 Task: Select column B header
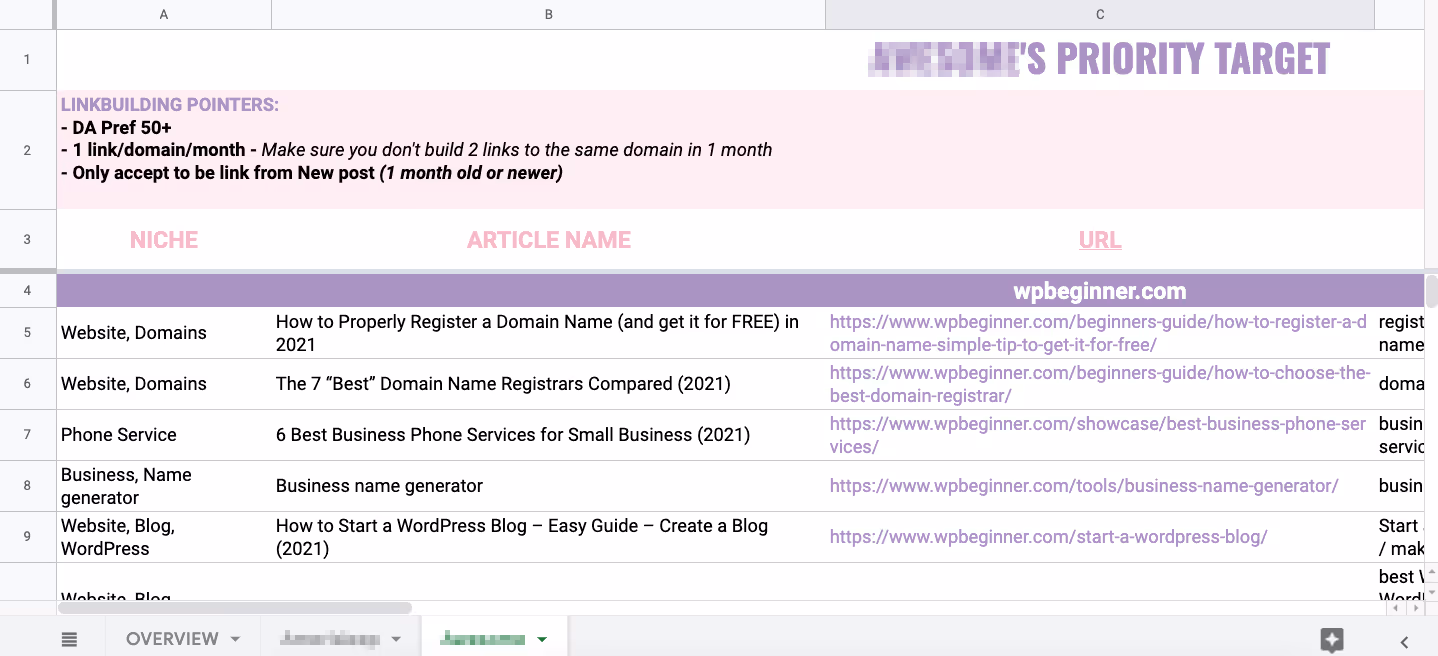548,14
